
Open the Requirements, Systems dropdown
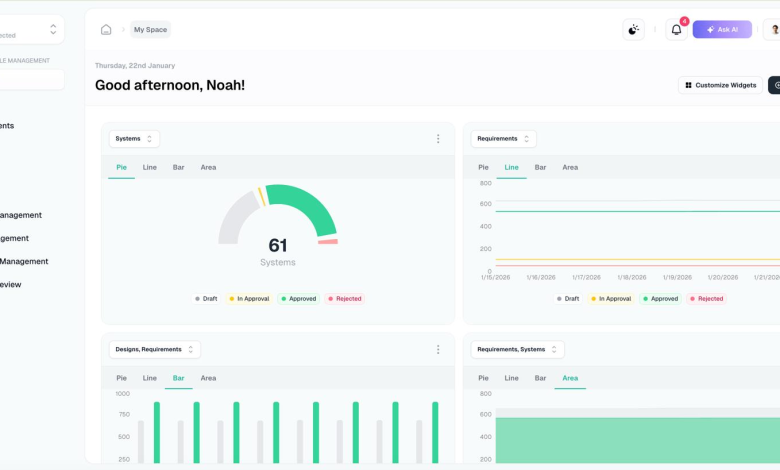pos(517,350)
